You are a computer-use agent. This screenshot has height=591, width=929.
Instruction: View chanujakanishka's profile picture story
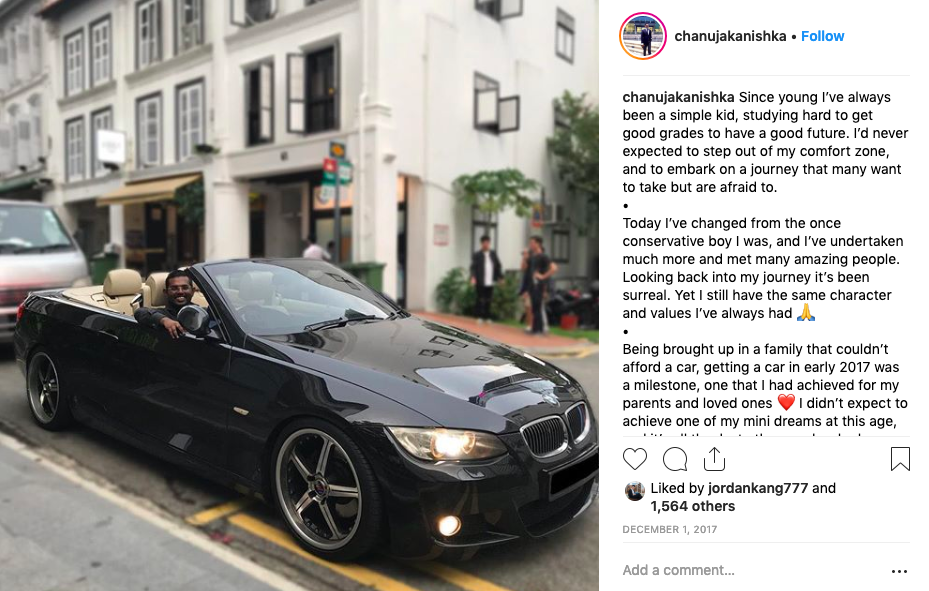click(x=643, y=36)
